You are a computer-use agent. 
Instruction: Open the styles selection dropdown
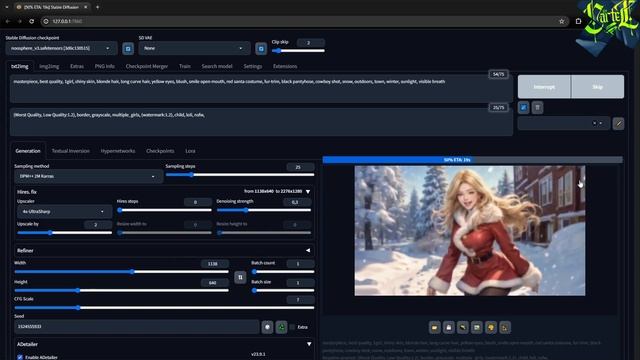(x=564, y=123)
